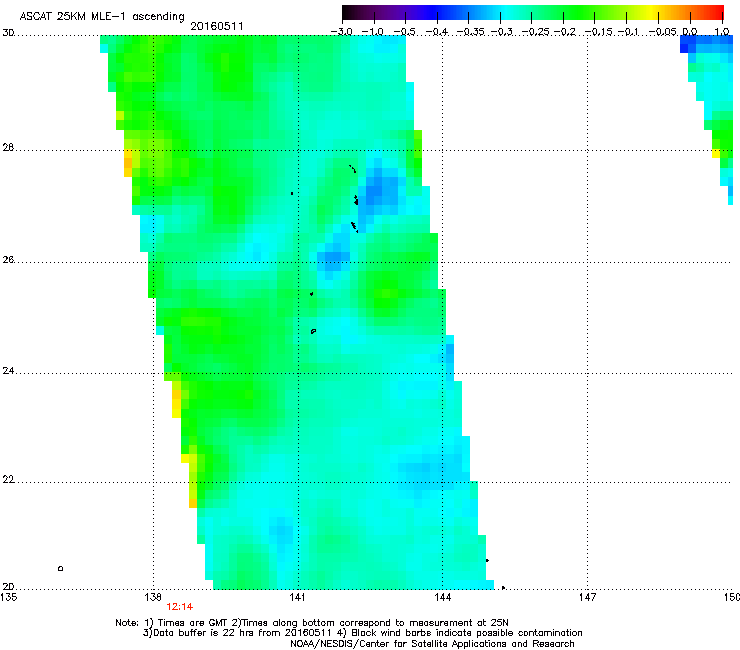Click the 'NOAA/NESDIS/Center for Satellite Applications and Research' credit

point(432,644)
